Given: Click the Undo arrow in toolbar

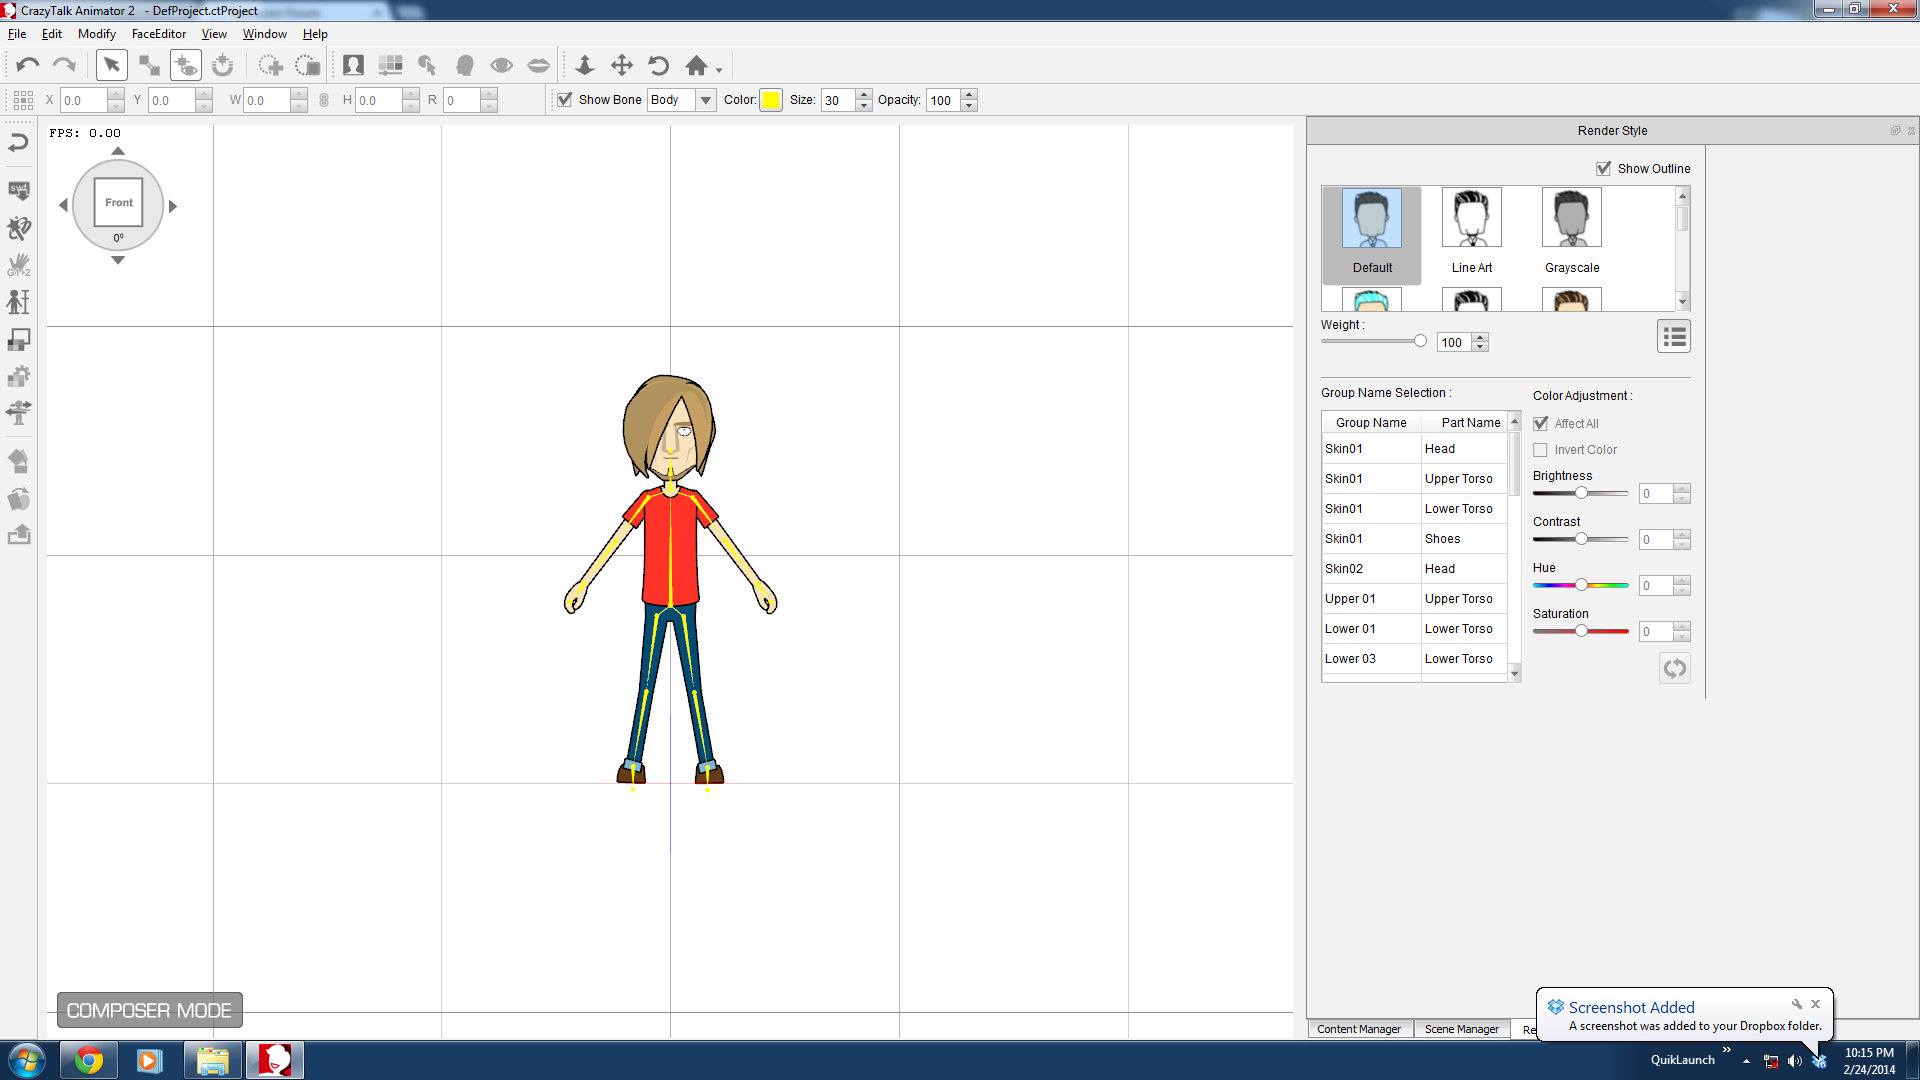Looking at the screenshot, I should coord(27,65).
